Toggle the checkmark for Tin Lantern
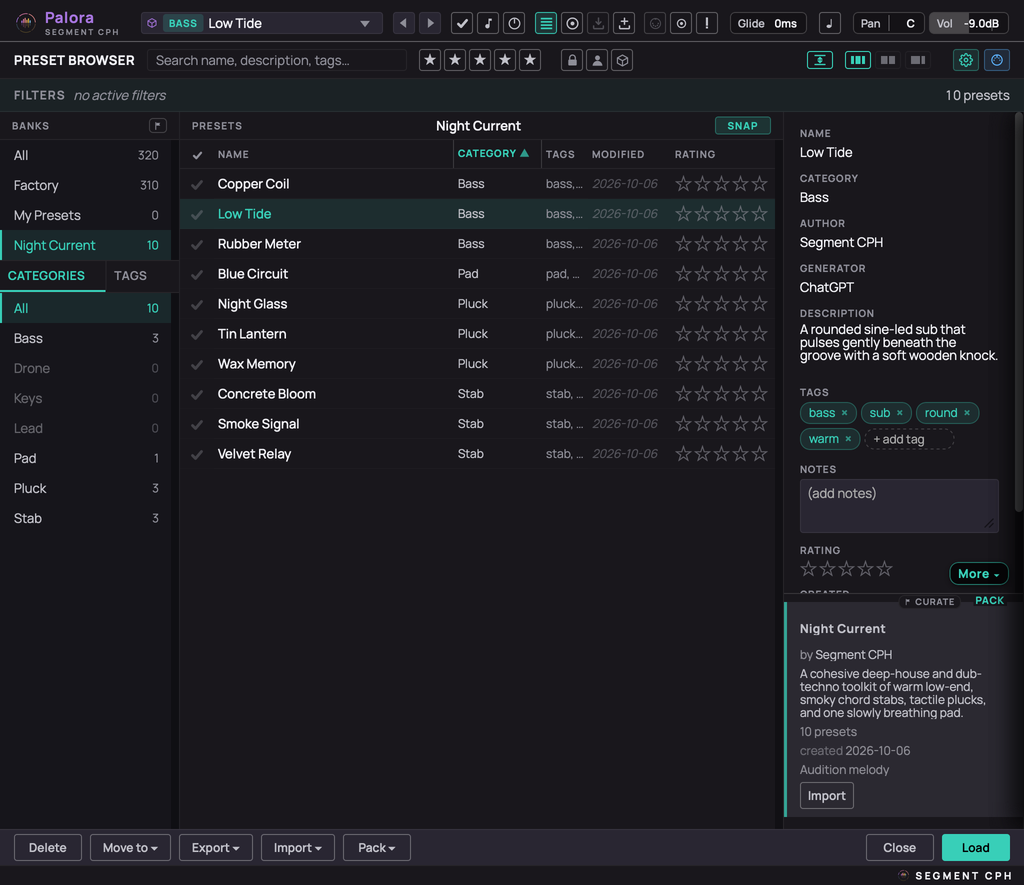 [x=197, y=335]
